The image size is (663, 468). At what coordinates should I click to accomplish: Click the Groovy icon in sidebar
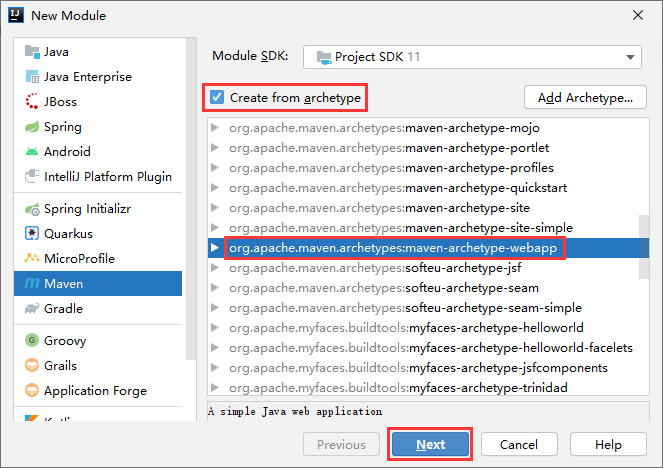pos(32,340)
